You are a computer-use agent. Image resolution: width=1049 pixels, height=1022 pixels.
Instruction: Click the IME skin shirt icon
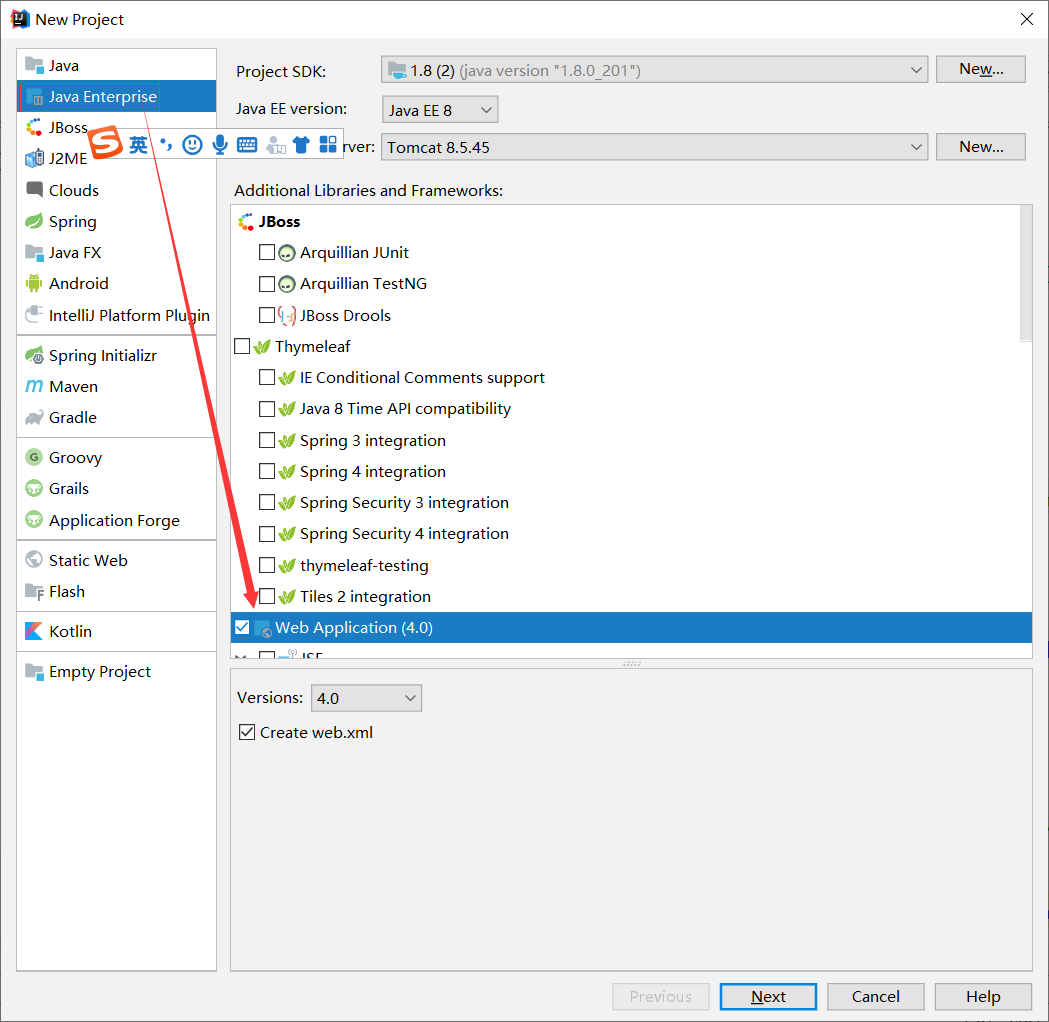click(x=301, y=144)
